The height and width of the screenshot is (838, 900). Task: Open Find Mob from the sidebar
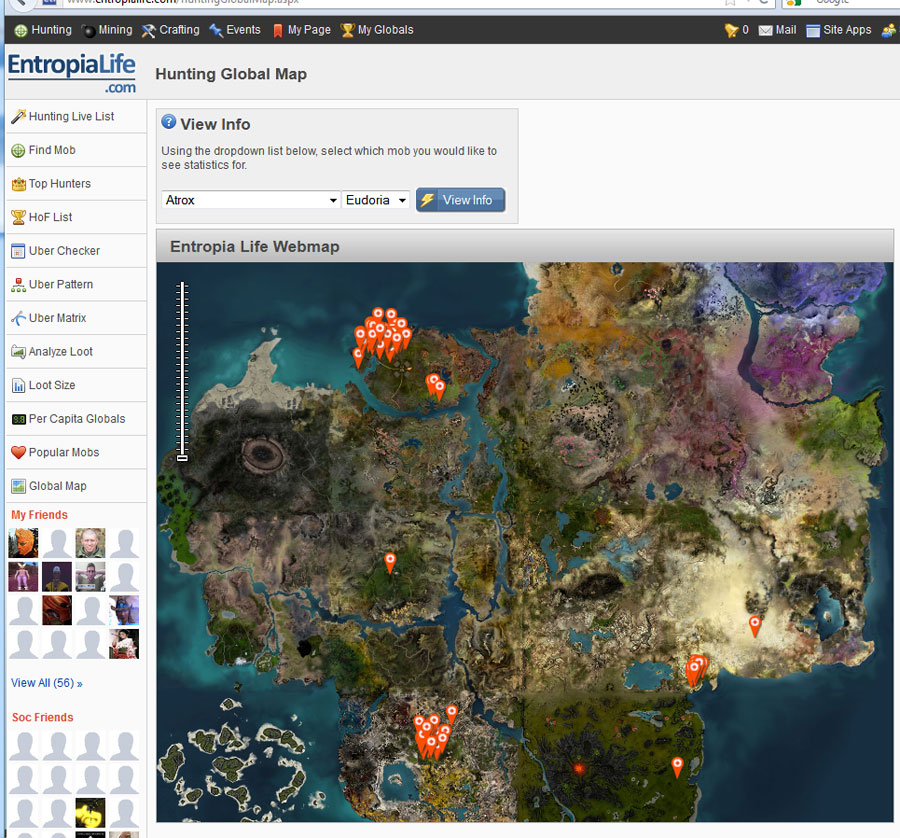[x=76, y=150]
